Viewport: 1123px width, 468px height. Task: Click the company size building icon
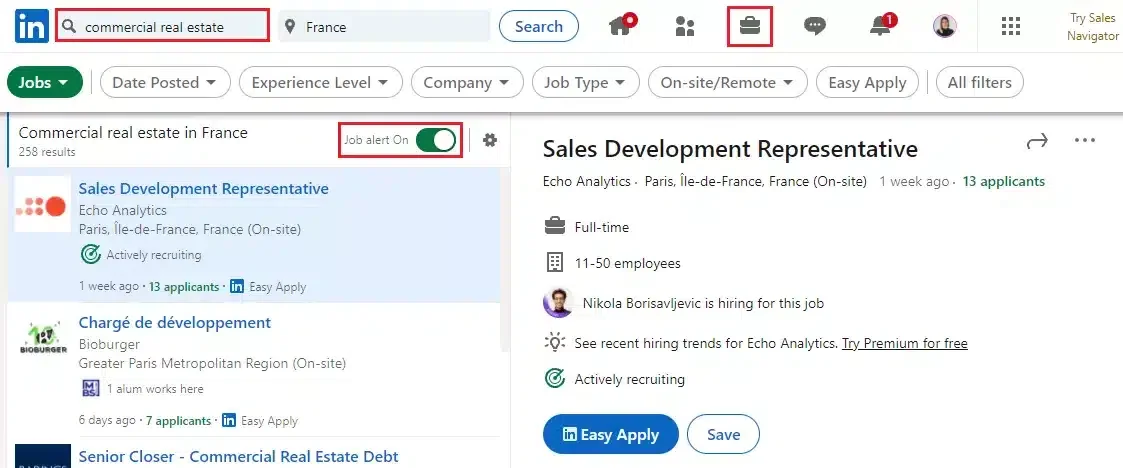click(554, 263)
